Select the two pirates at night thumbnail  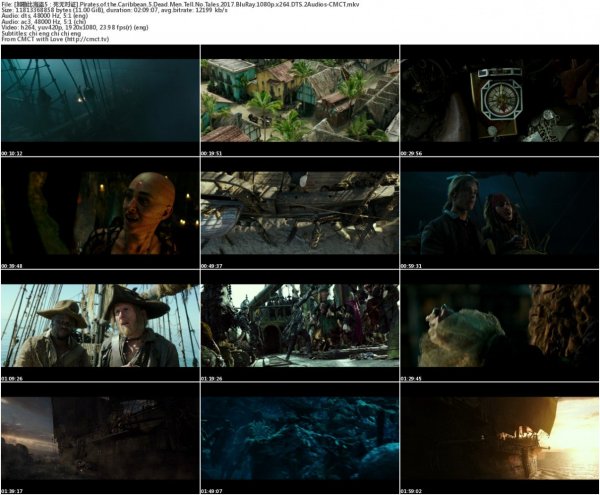(499, 215)
